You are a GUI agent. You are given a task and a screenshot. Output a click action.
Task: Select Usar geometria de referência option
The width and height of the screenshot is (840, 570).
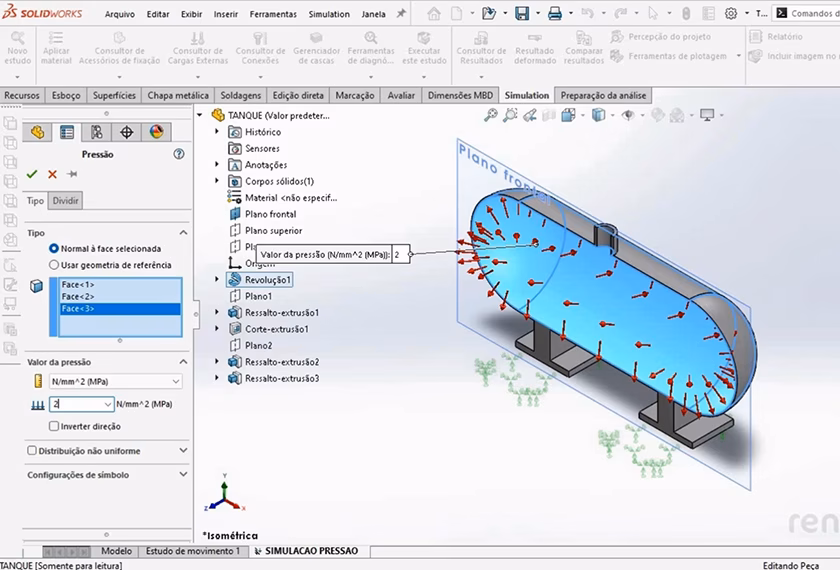[x=53, y=265]
